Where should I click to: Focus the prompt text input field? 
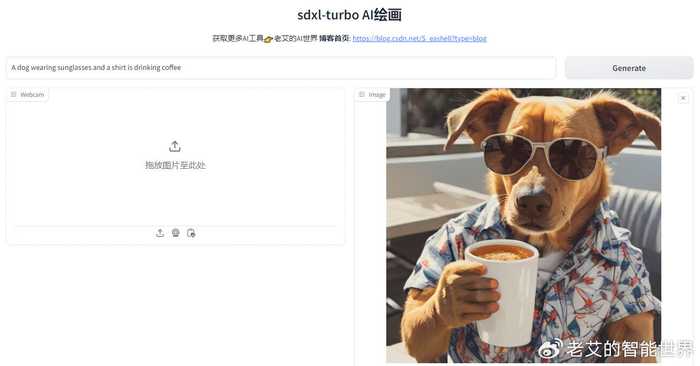pyautogui.click(x=281, y=68)
